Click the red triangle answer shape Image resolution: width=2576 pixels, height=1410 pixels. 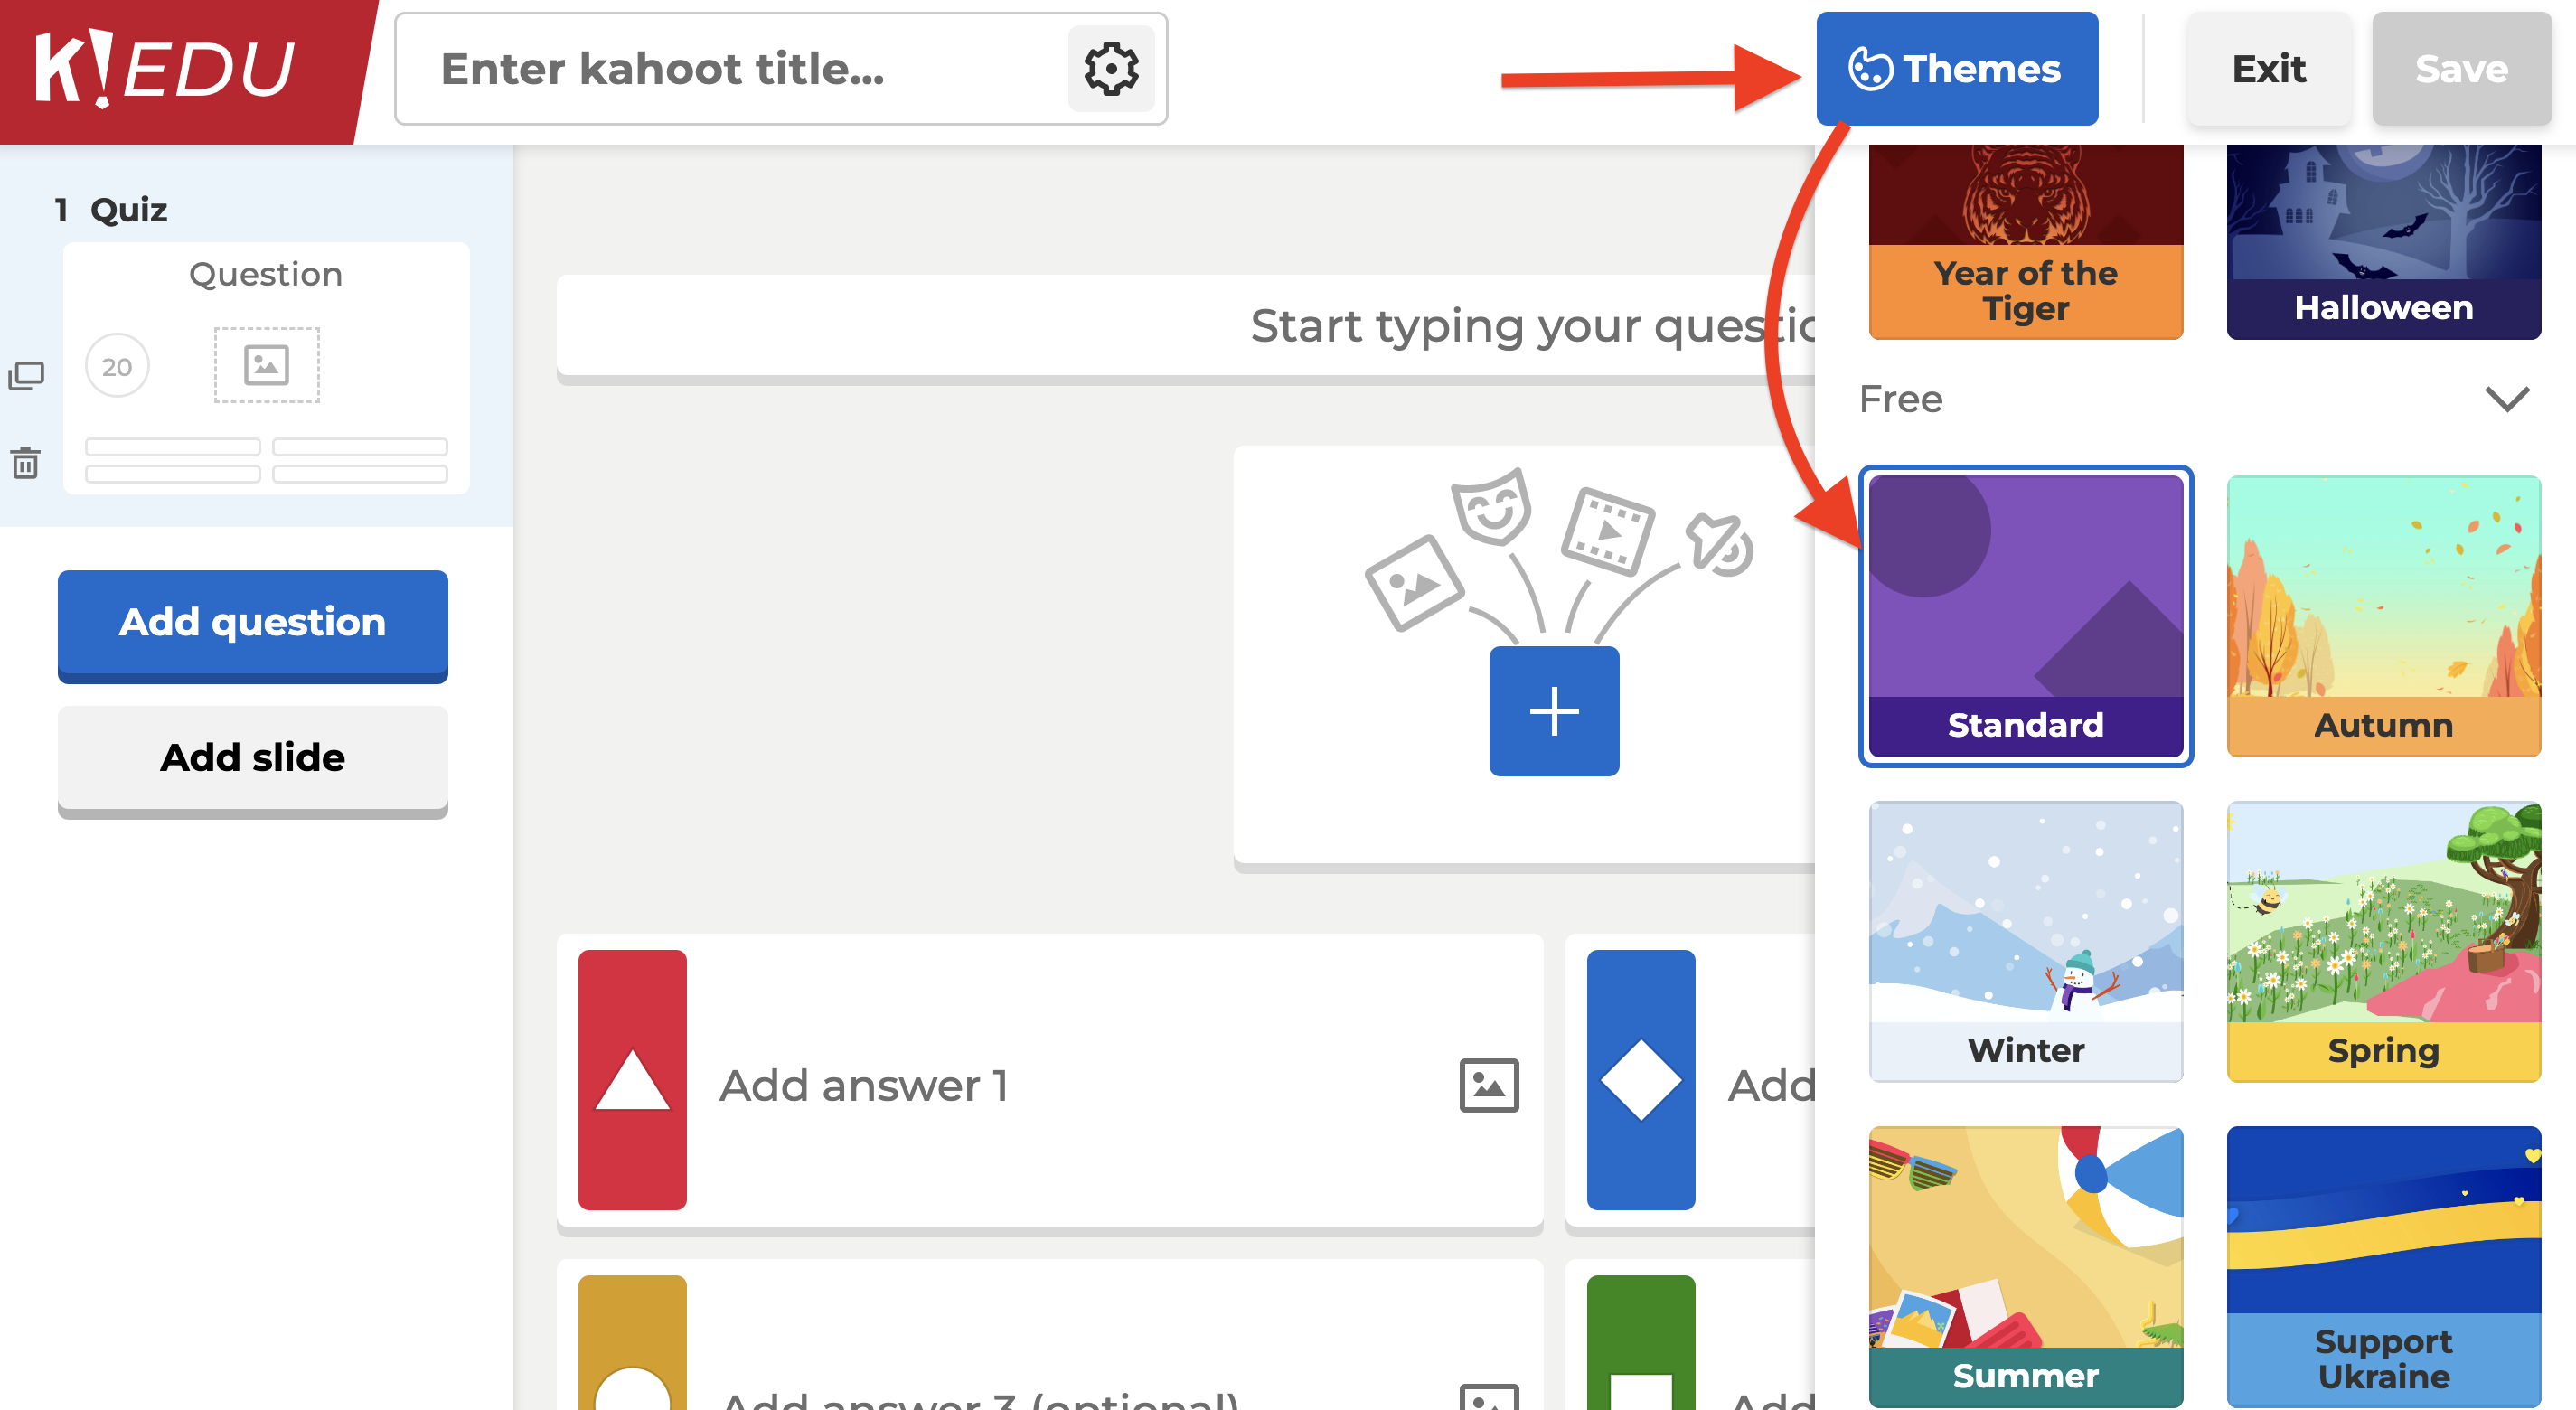(x=632, y=1079)
